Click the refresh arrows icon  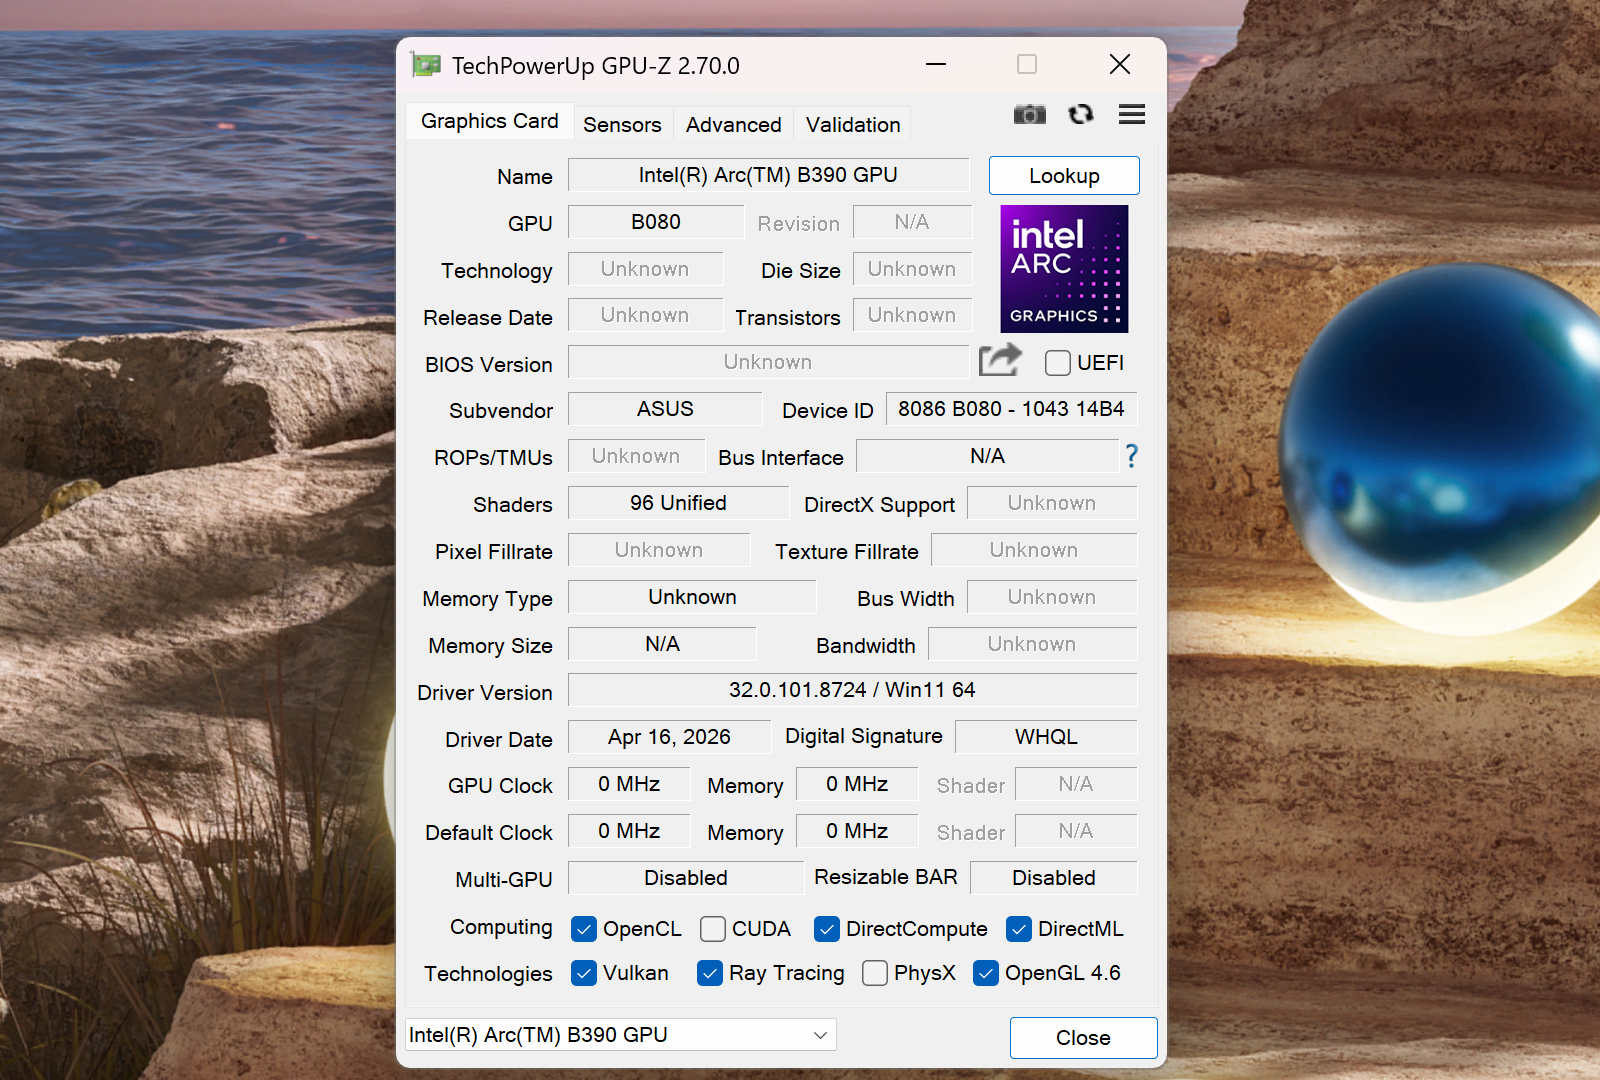[x=1081, y=114]
